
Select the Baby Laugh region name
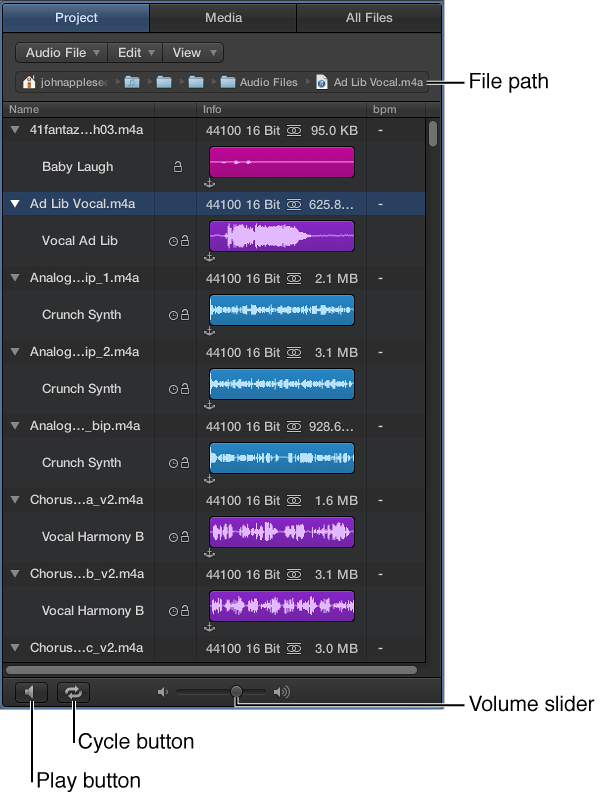78,167
